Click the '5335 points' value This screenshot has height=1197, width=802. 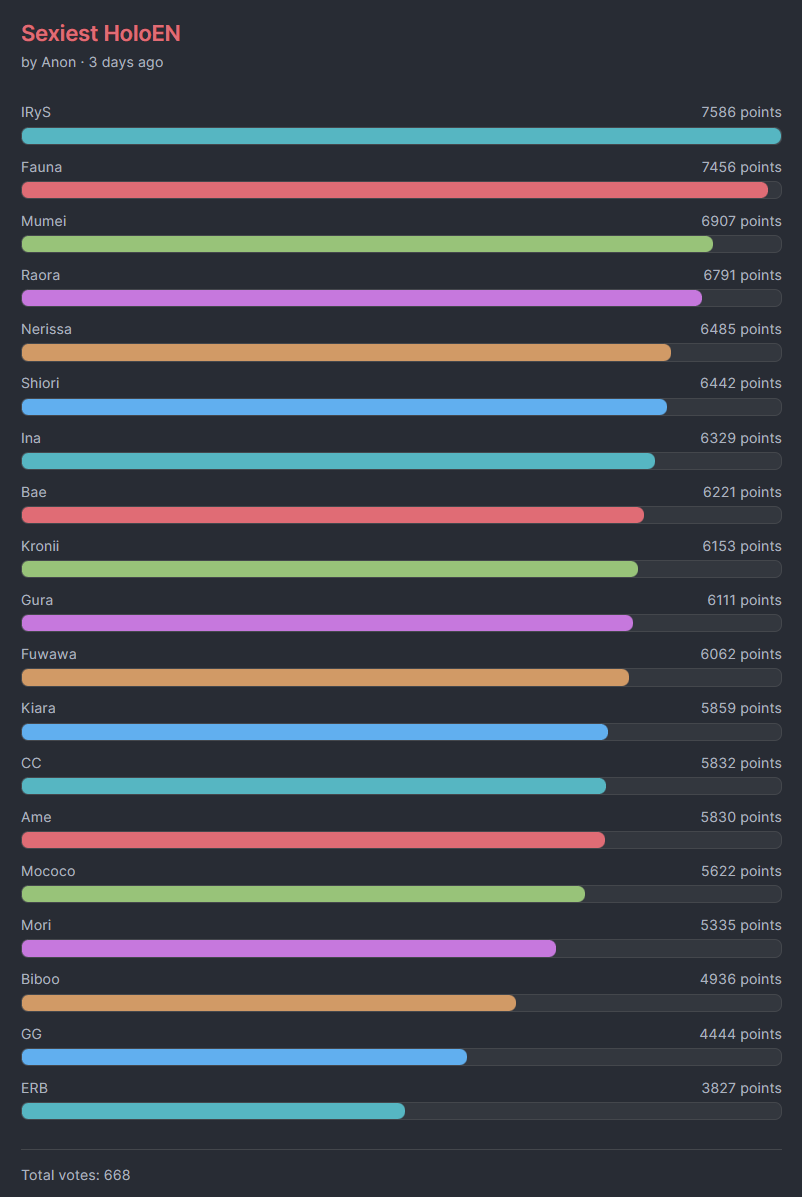click(x=741, y=925)
